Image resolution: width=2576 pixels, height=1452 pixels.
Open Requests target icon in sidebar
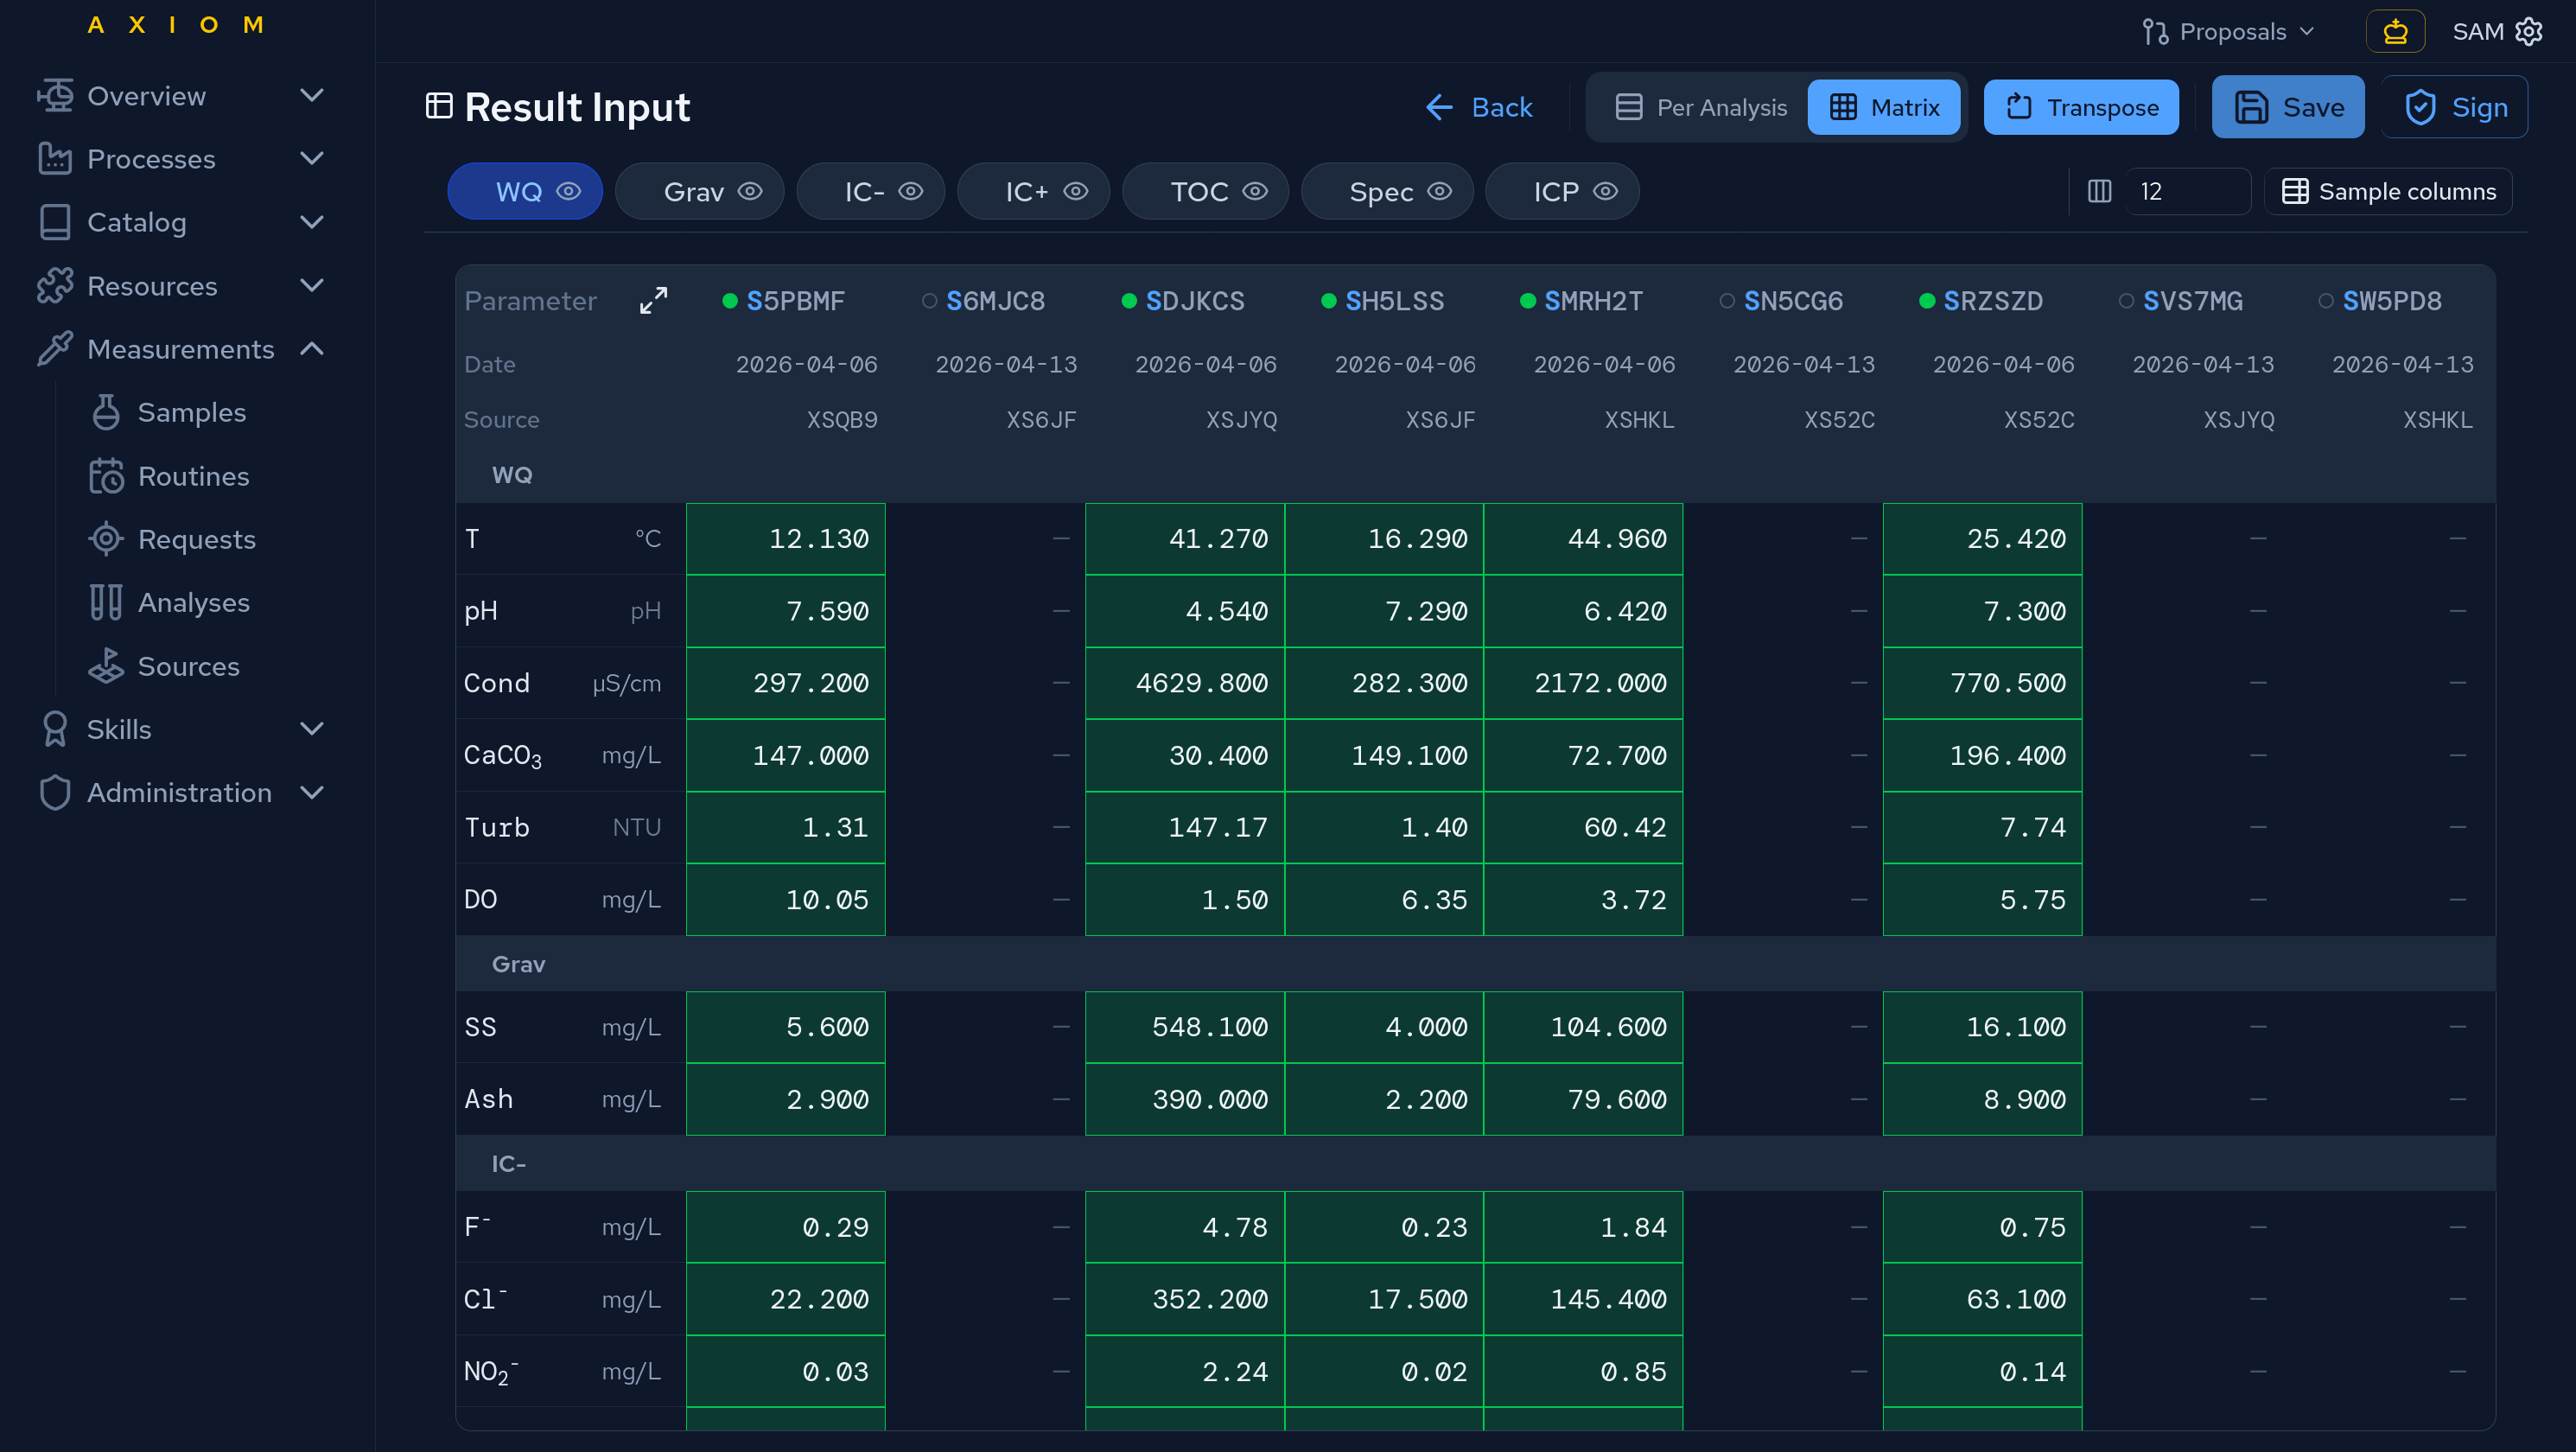[x=106, y=539]
